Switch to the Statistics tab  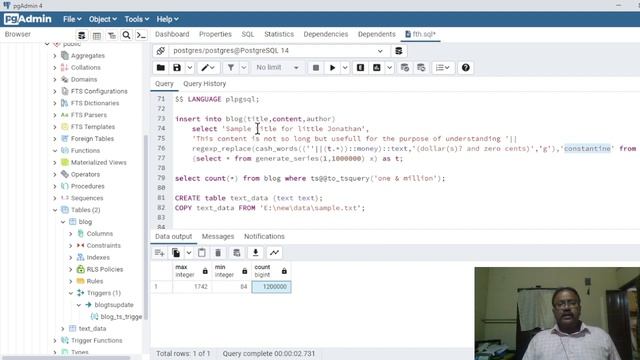pyautogui.click(x=279, y=34)
